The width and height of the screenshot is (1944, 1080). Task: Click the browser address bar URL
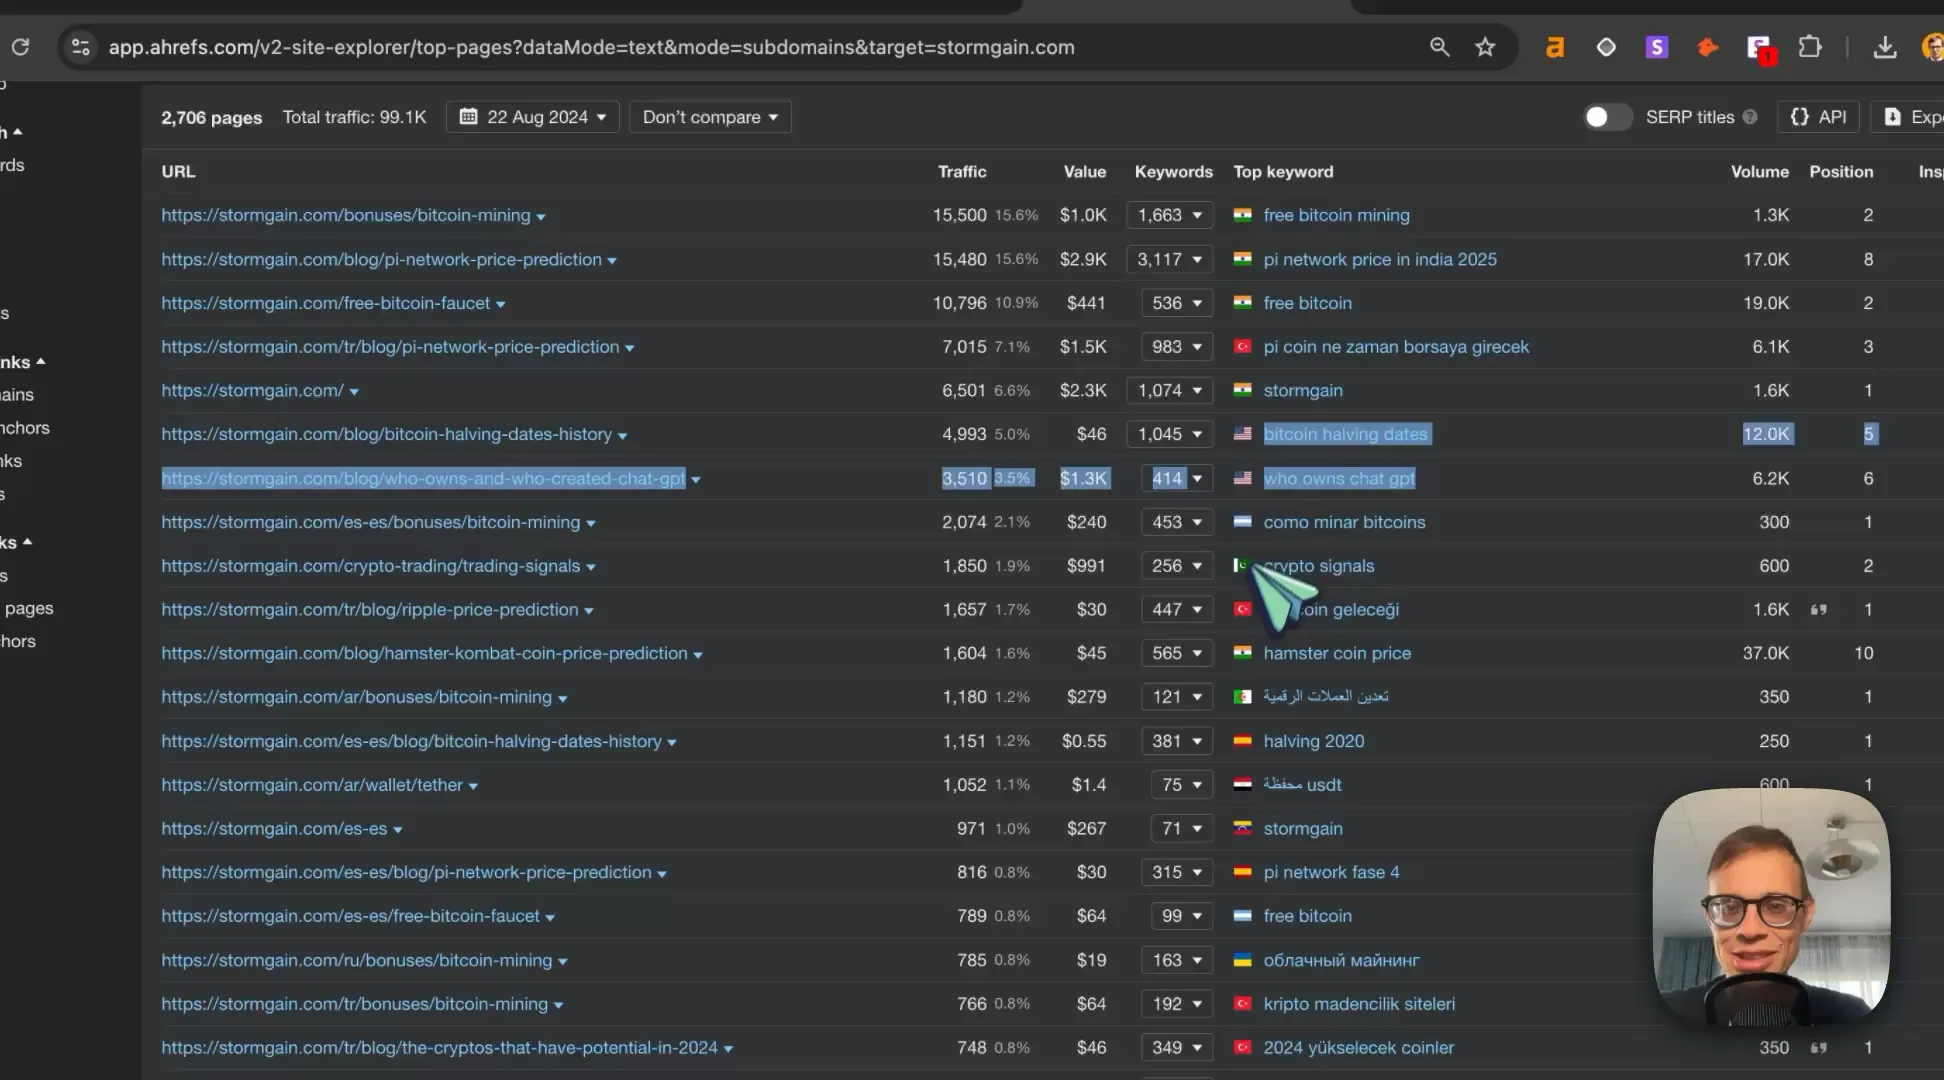click(591, 47)
